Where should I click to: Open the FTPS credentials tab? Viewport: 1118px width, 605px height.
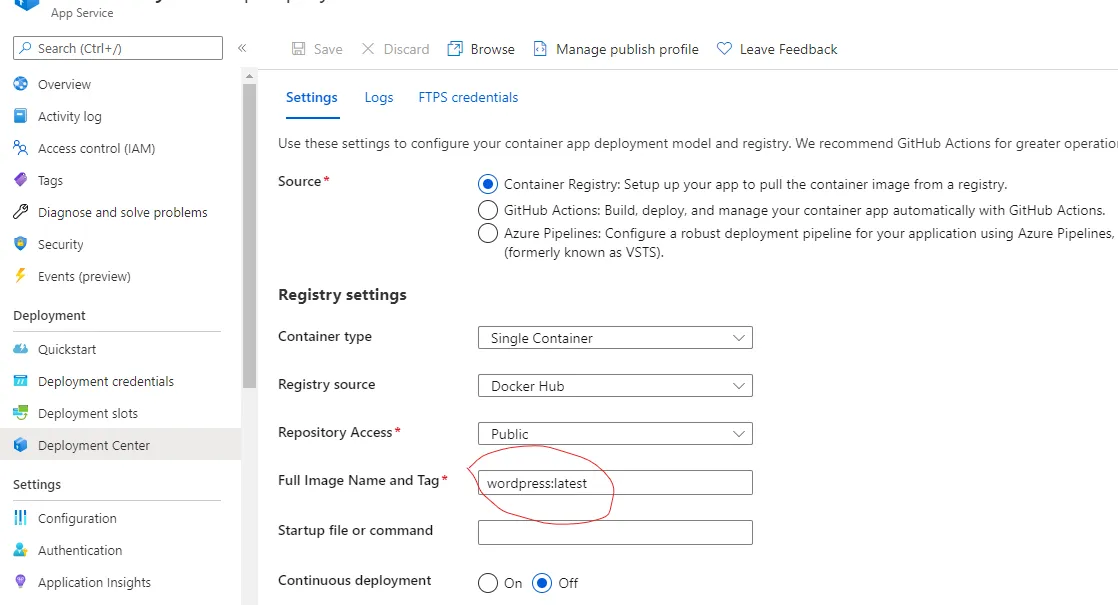click(x=468, y=97)
